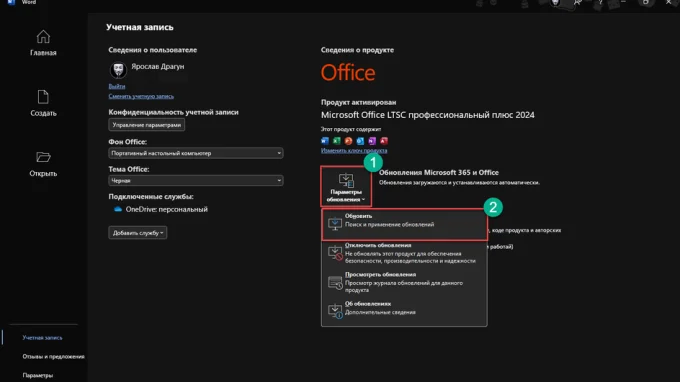The image size is (680, 382).
Task: Open help with the question mark icon
Action: pos(601,2)
